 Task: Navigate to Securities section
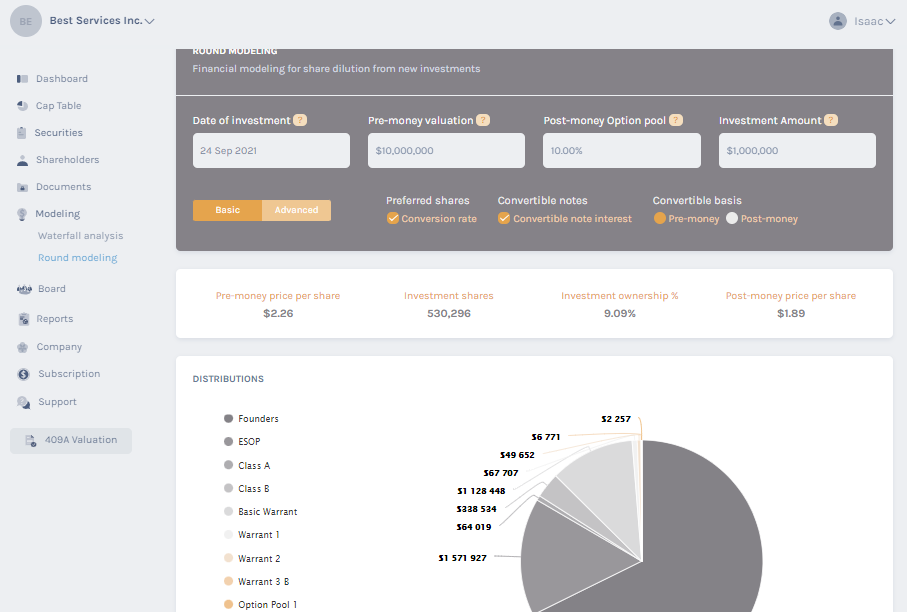(58, 133)
